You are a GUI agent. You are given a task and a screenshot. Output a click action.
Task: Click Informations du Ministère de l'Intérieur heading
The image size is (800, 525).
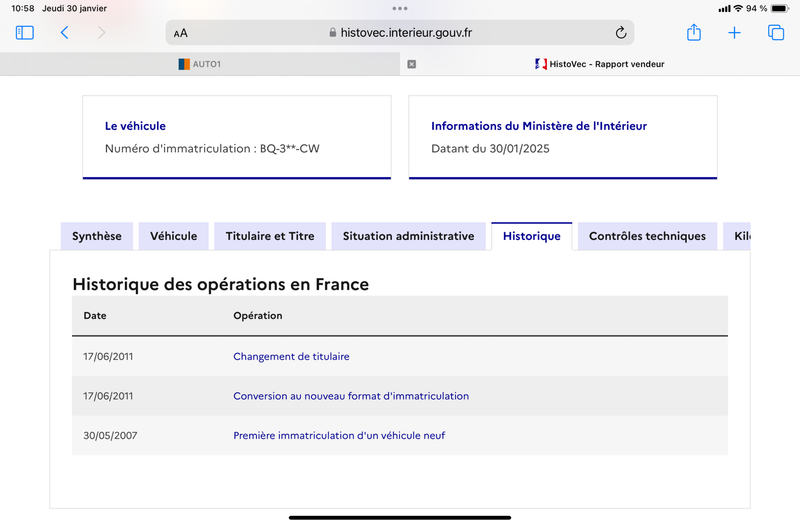click(x=539, y=126)
